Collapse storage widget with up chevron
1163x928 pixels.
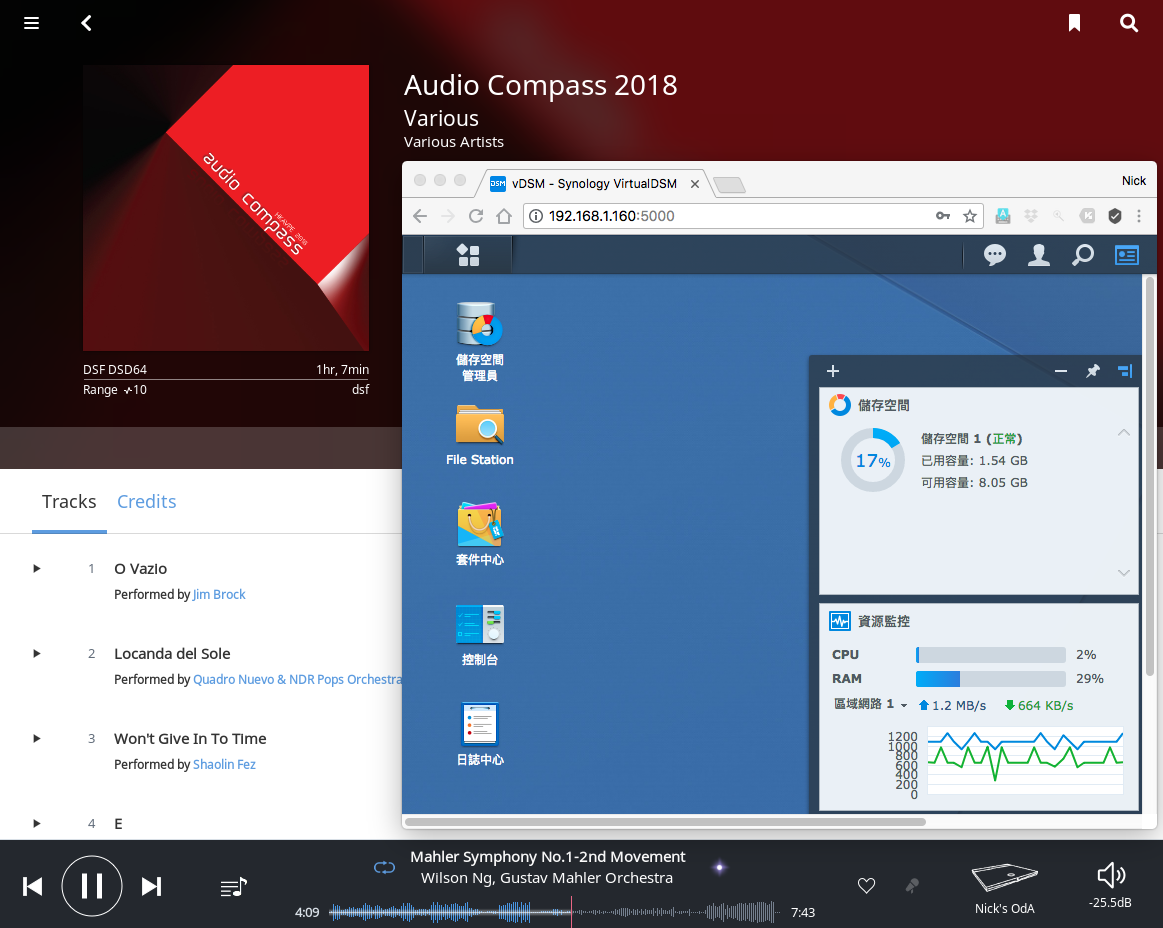1124,432
